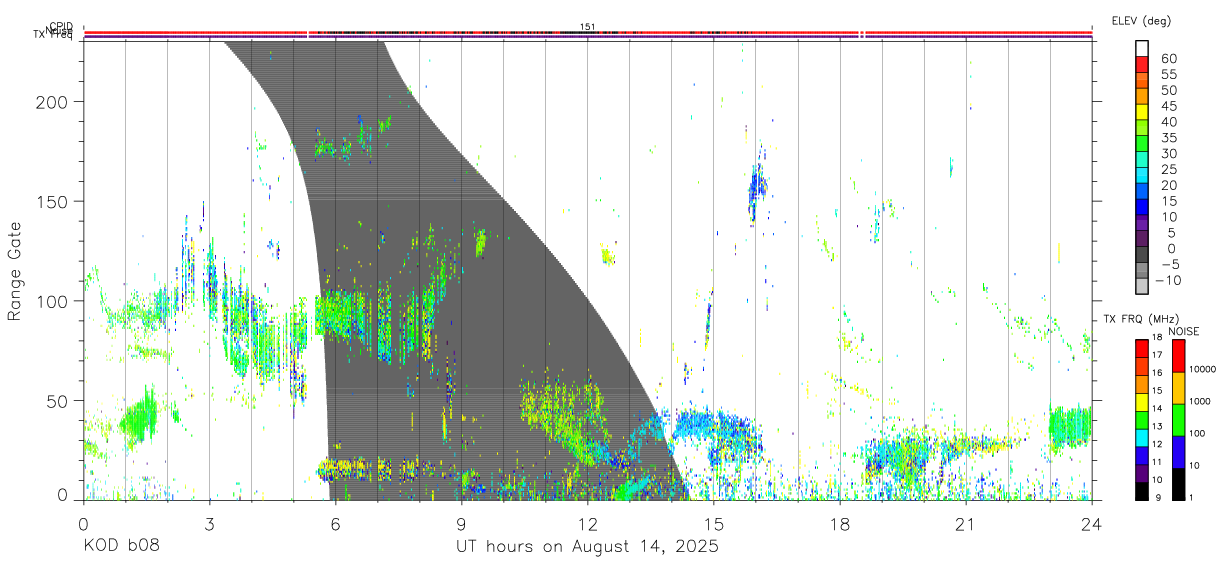
Task: Click the 'Range Gate' y-axis title
Action: coord(15,271)
